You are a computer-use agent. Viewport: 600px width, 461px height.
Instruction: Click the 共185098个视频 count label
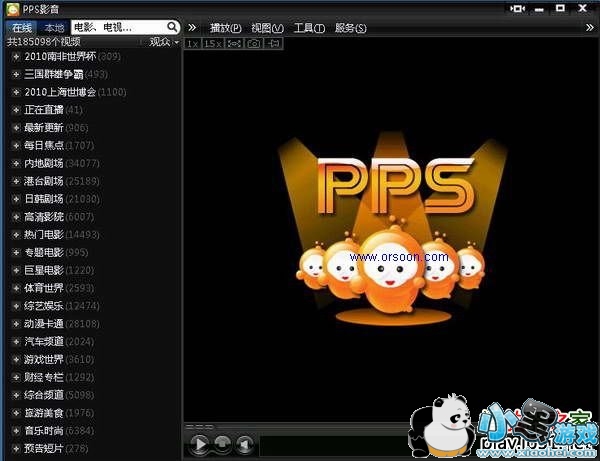44,42
